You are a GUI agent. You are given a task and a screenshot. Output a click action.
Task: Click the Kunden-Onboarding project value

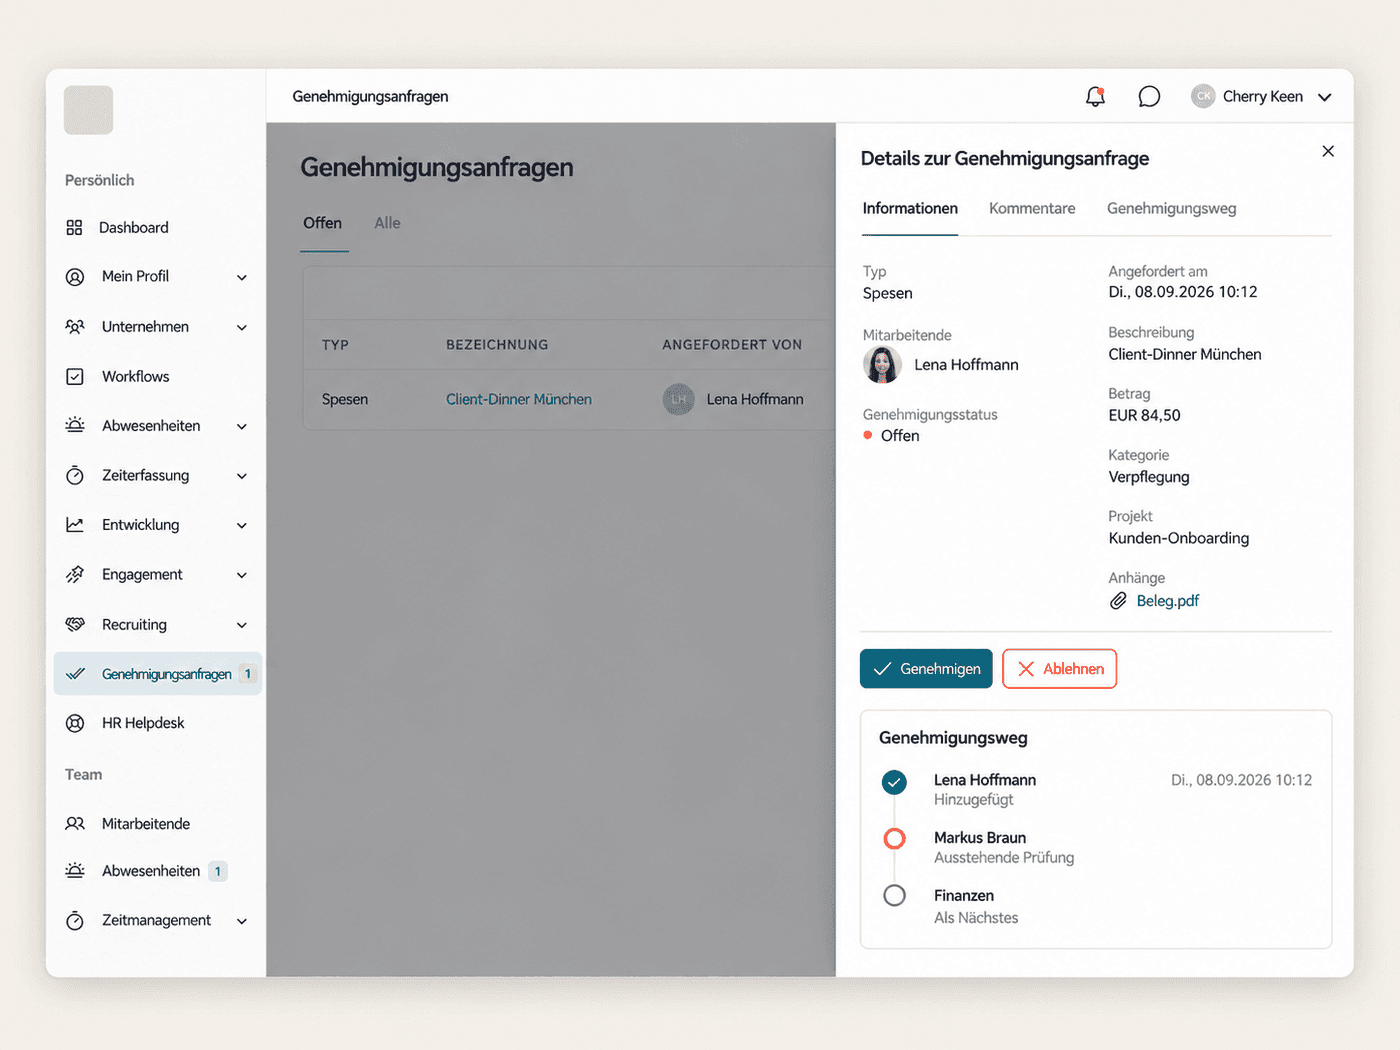click(x=1179, y=538)
